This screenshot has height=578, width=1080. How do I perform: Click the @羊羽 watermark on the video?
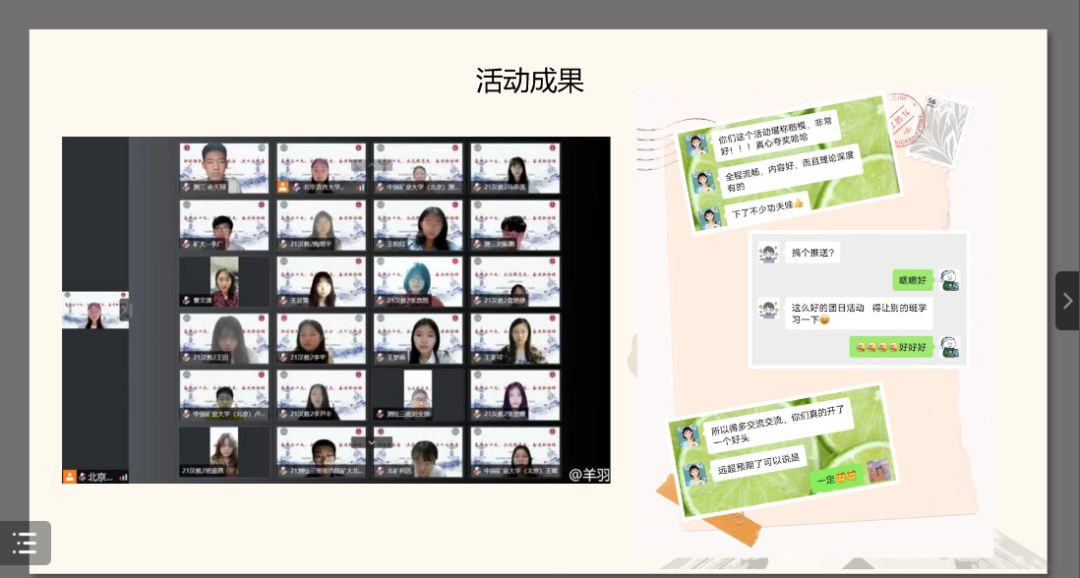click(x=588, y=474)
